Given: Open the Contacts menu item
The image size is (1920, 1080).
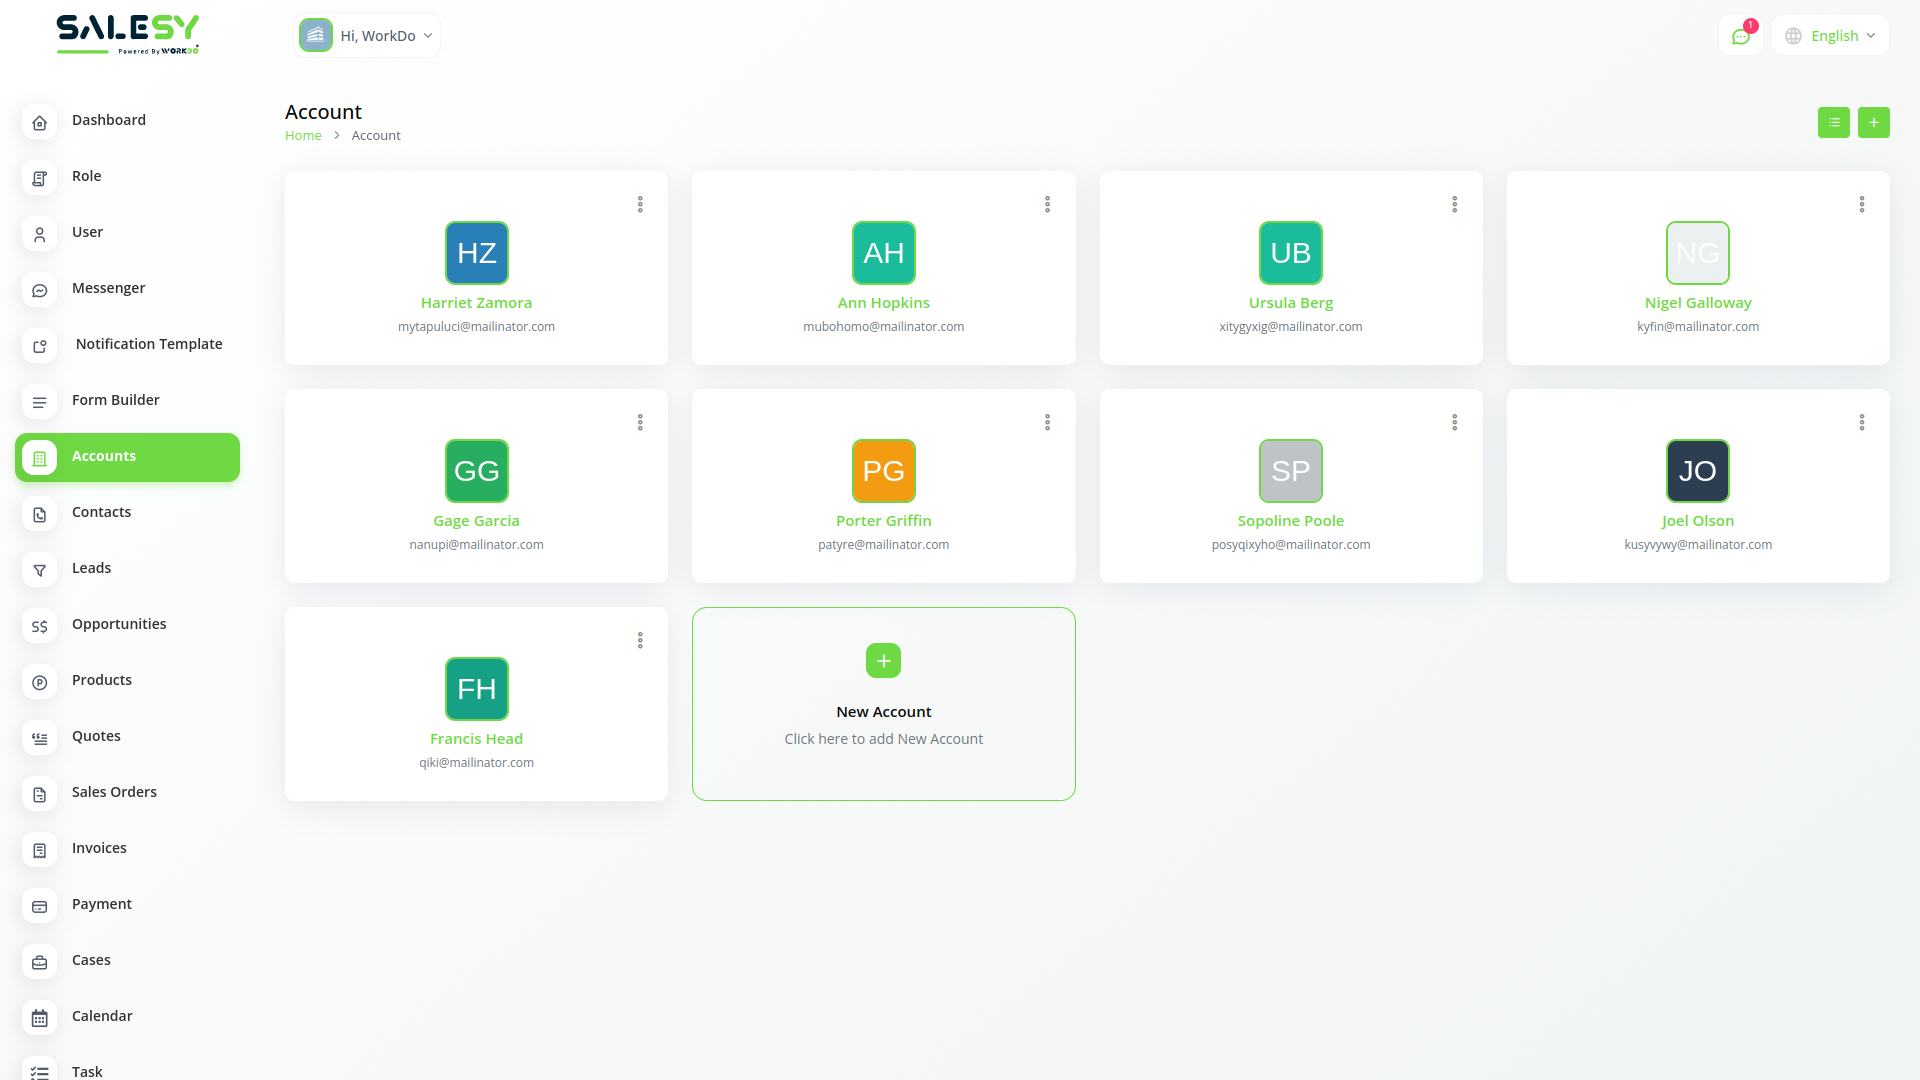Looking at the screenshot, I should (101, 512).
